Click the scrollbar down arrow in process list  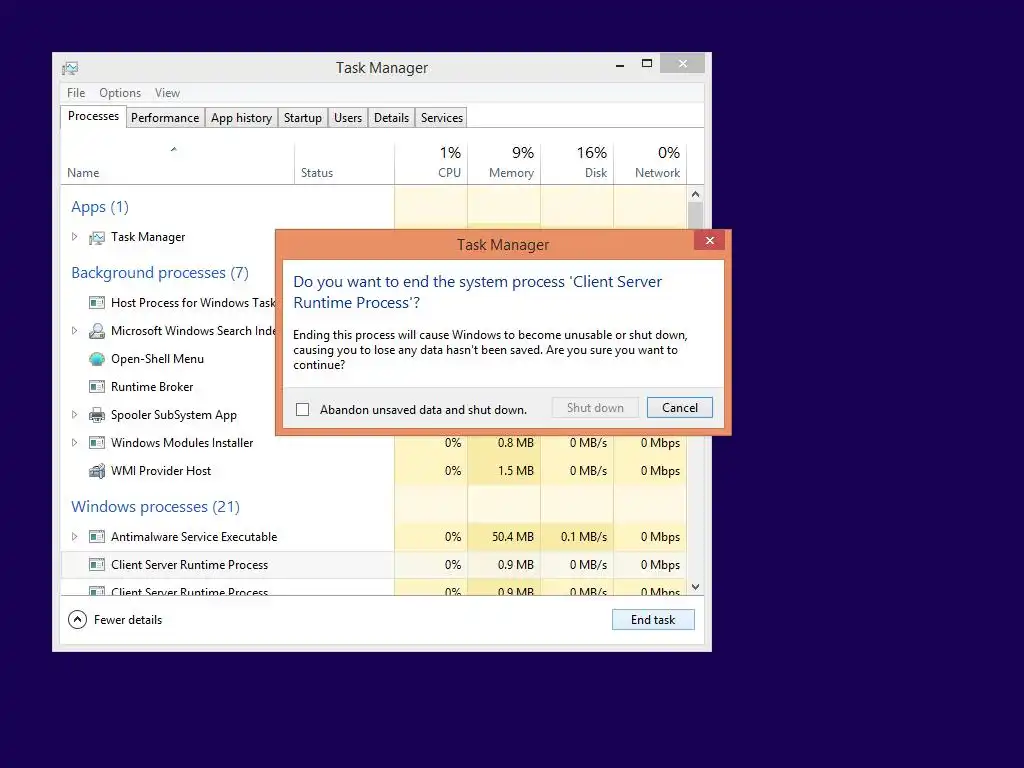click(x=696, y=587)
